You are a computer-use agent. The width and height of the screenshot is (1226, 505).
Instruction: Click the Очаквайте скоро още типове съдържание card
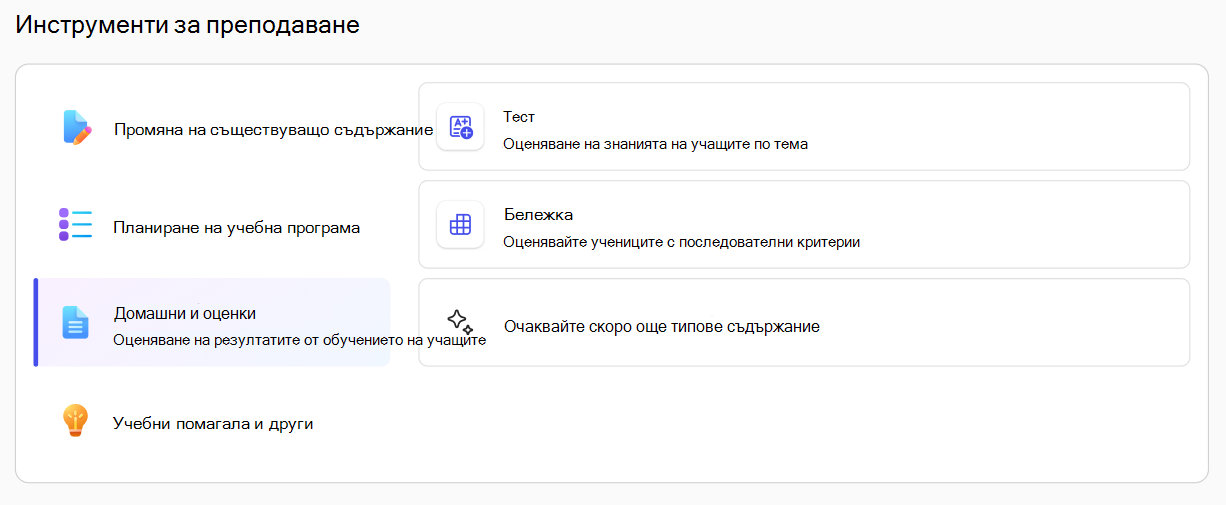click(804, 322)
